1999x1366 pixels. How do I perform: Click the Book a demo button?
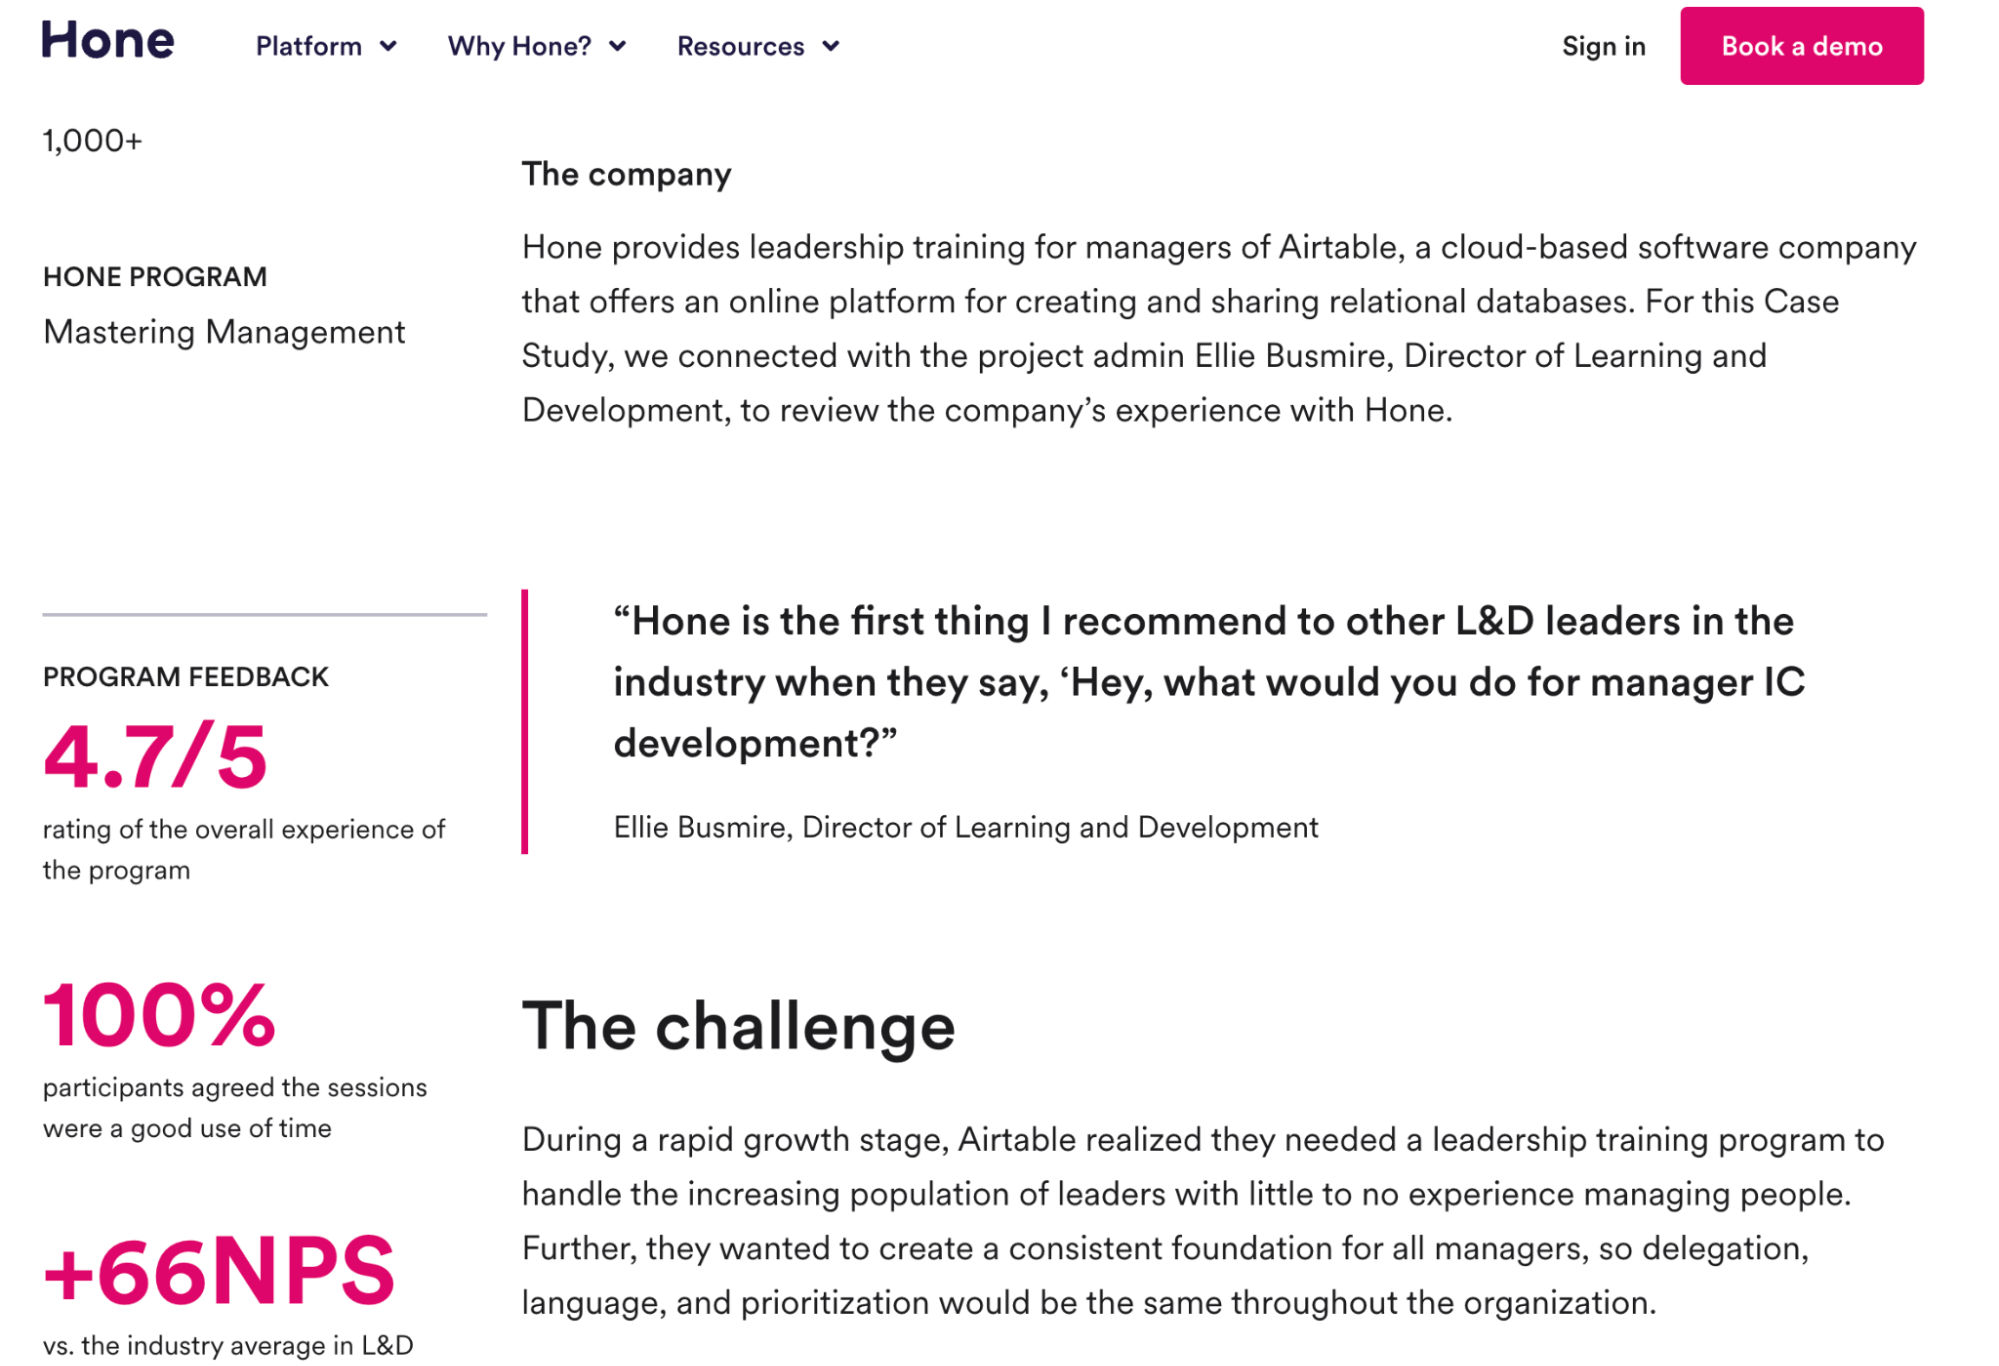(1799, 46)
